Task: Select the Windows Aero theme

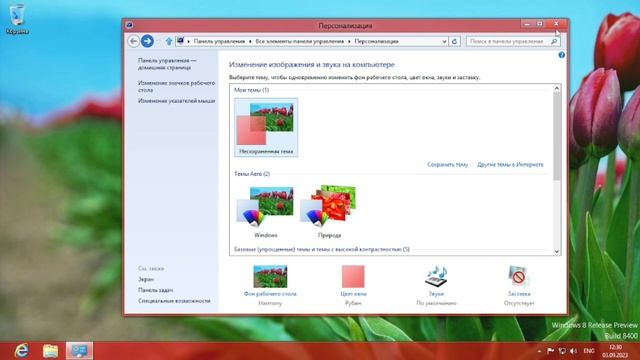Action: click(266, 211)
